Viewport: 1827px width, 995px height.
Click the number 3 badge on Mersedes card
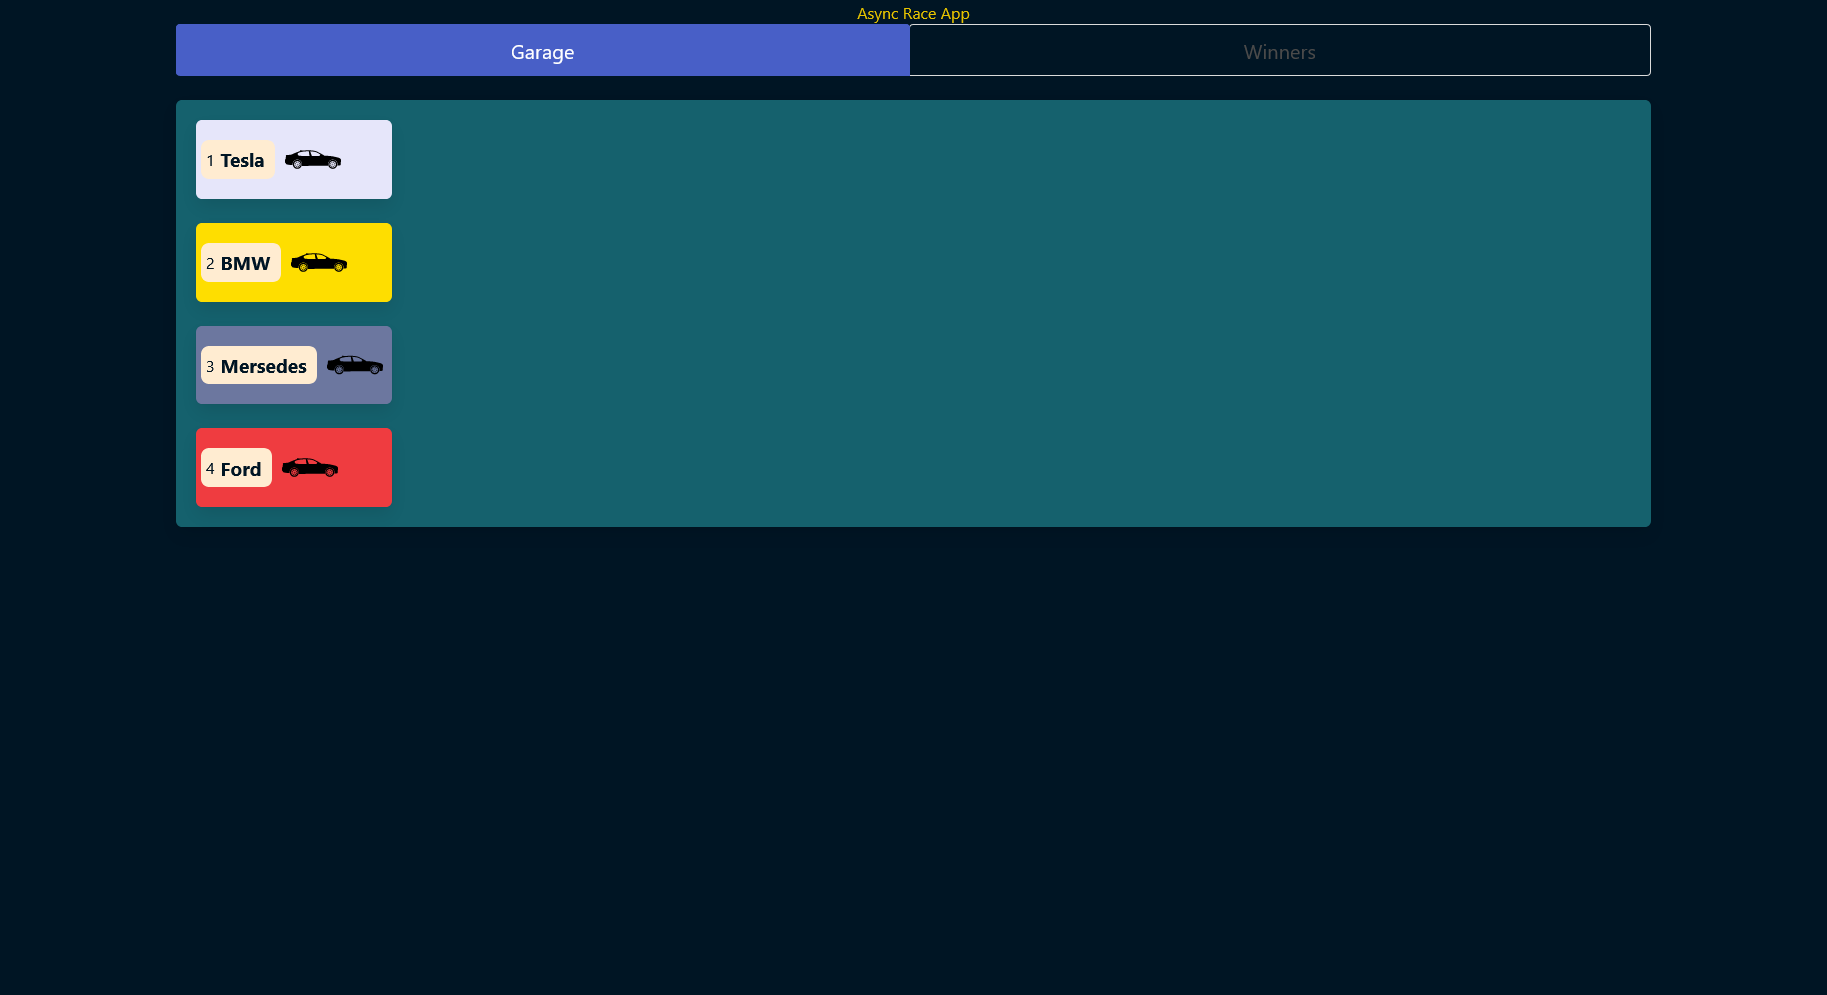(209, 367)
